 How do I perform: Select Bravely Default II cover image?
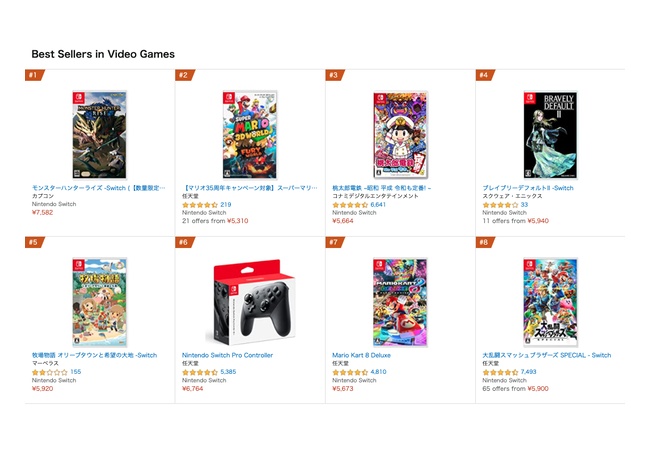pyautogui.click(x=550, y=135)
